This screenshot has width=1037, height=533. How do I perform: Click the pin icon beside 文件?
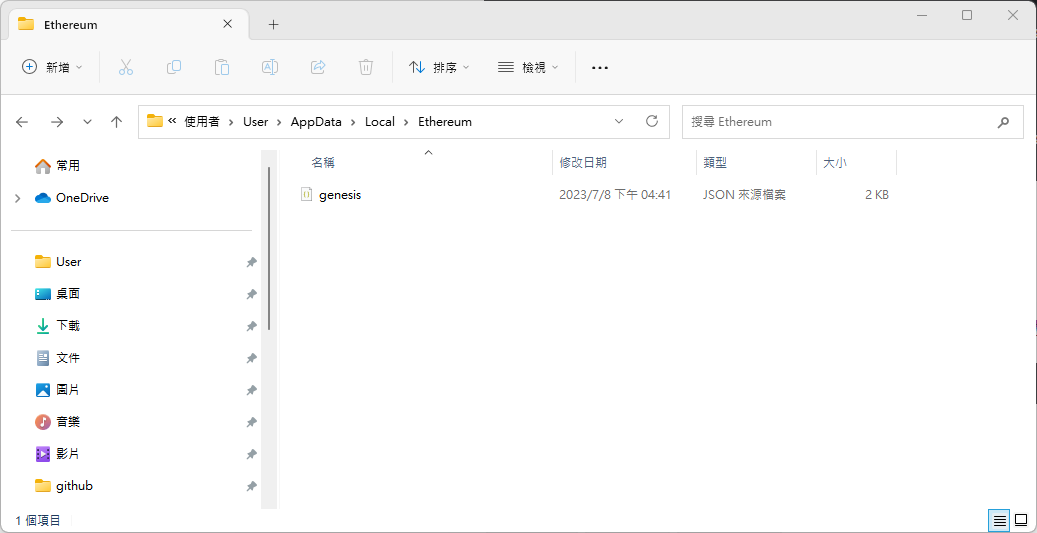(x=251, y=358)
